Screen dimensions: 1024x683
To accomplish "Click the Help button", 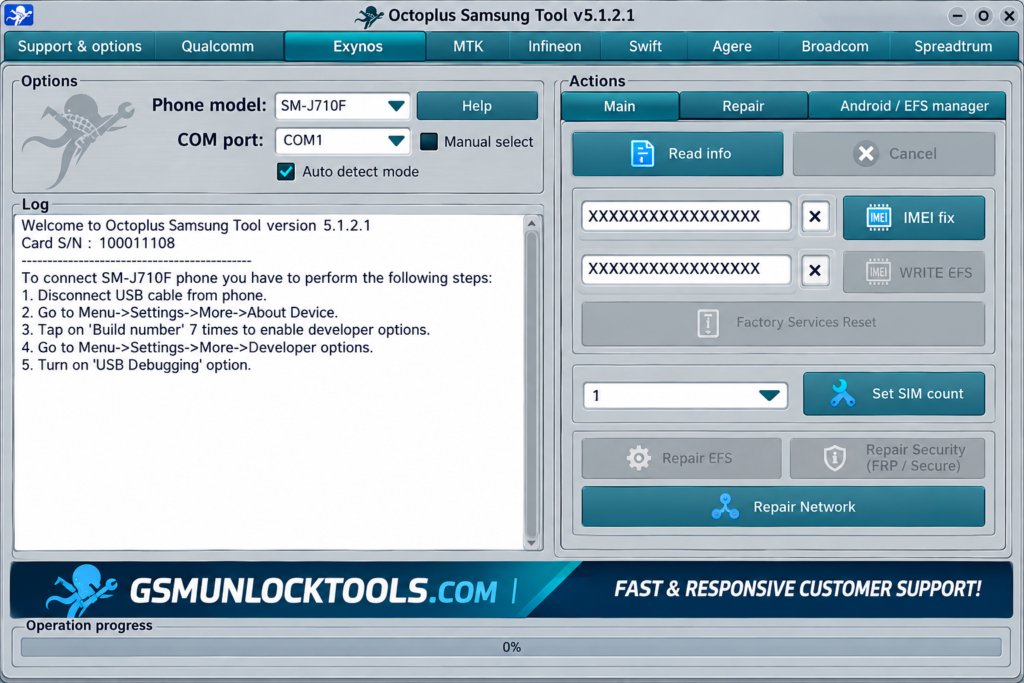I will [477, 106].
